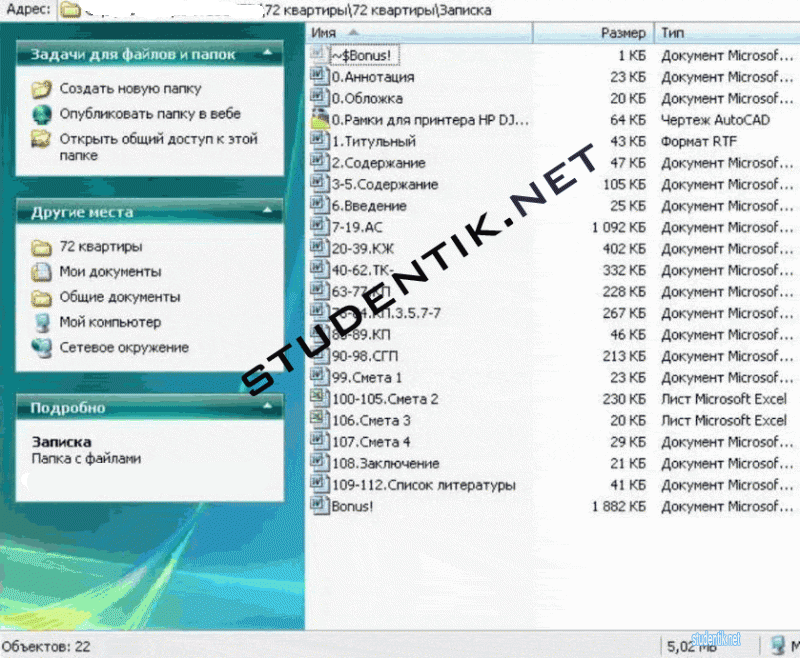Click the Word icon of the Bonus! file
This screenshot has width=800, height=658.
tap(320, 505)
